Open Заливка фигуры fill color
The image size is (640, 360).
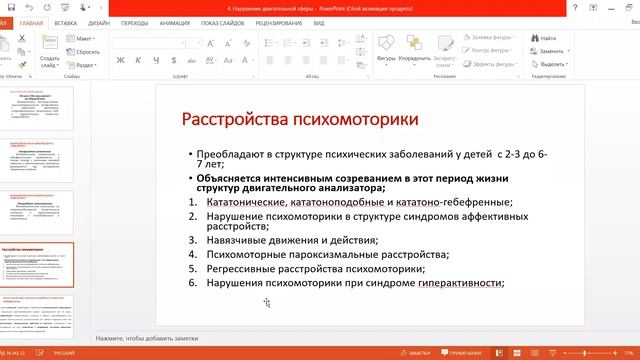pos(489,38)
